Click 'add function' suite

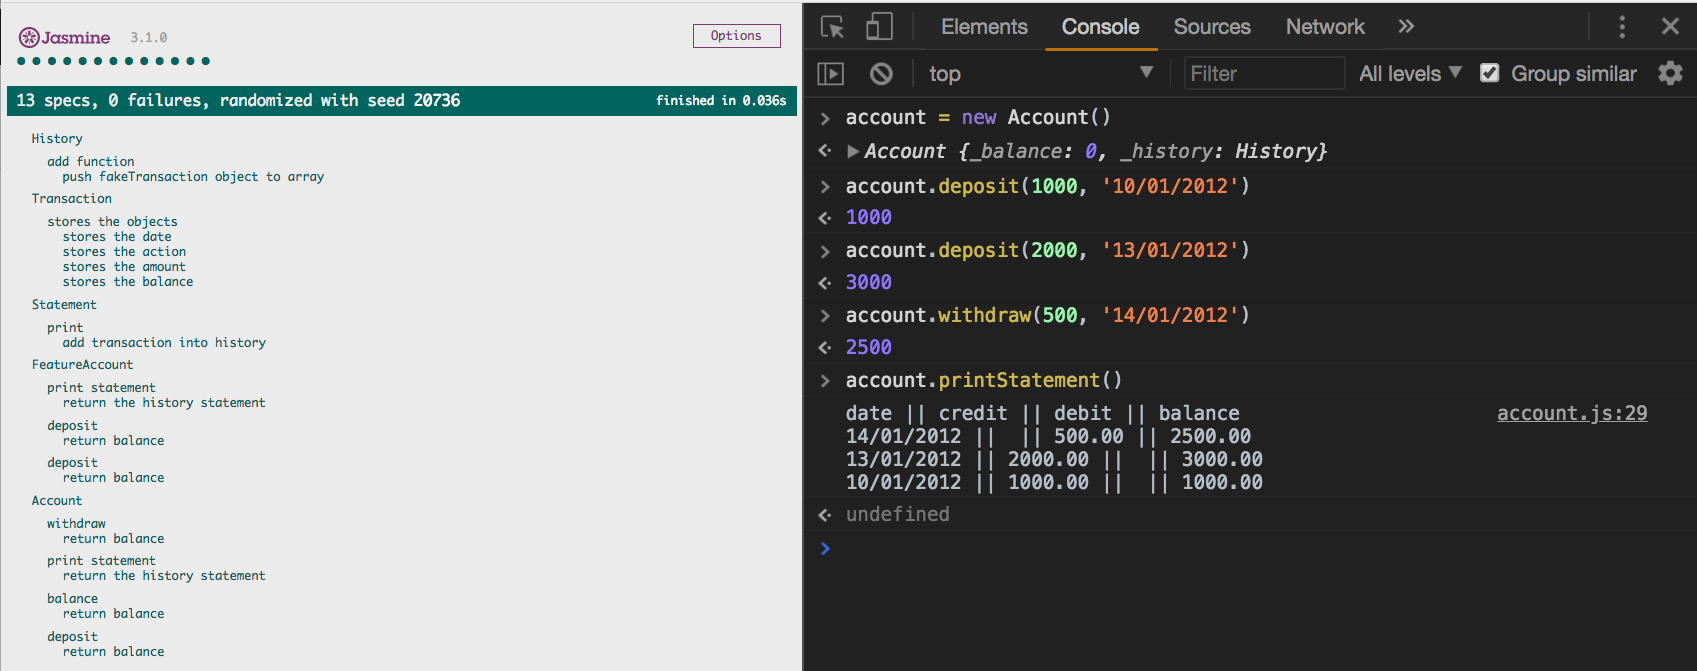tap(91, 162)
